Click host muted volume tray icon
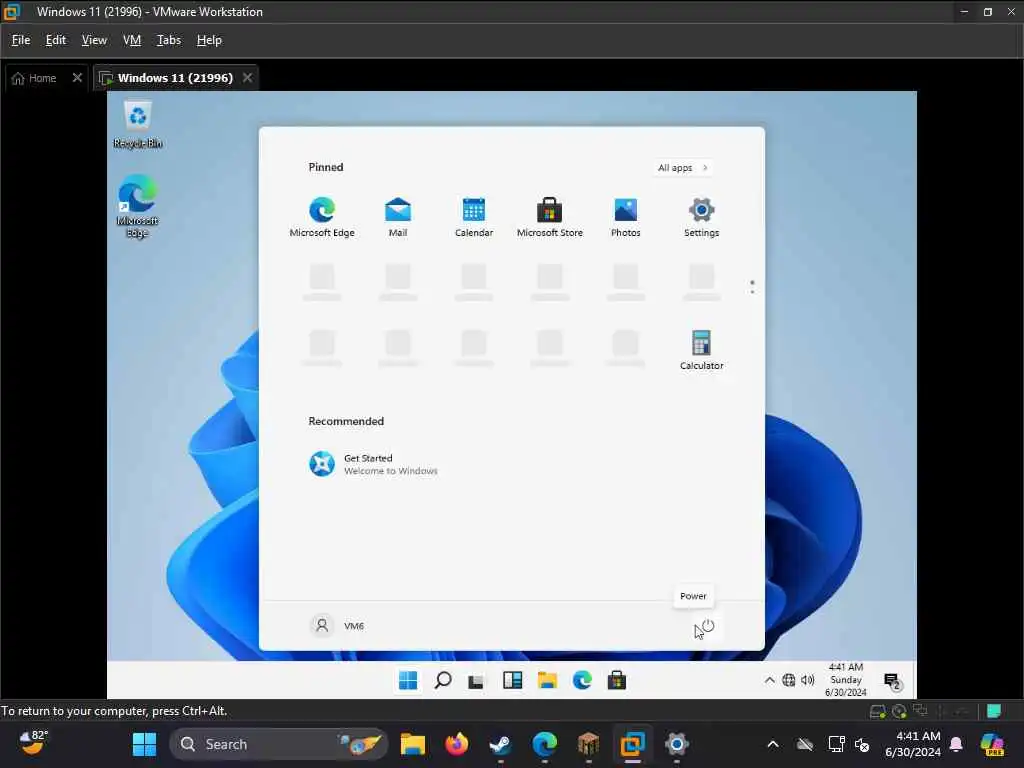The image size is (1024, 768). (861, 744)
